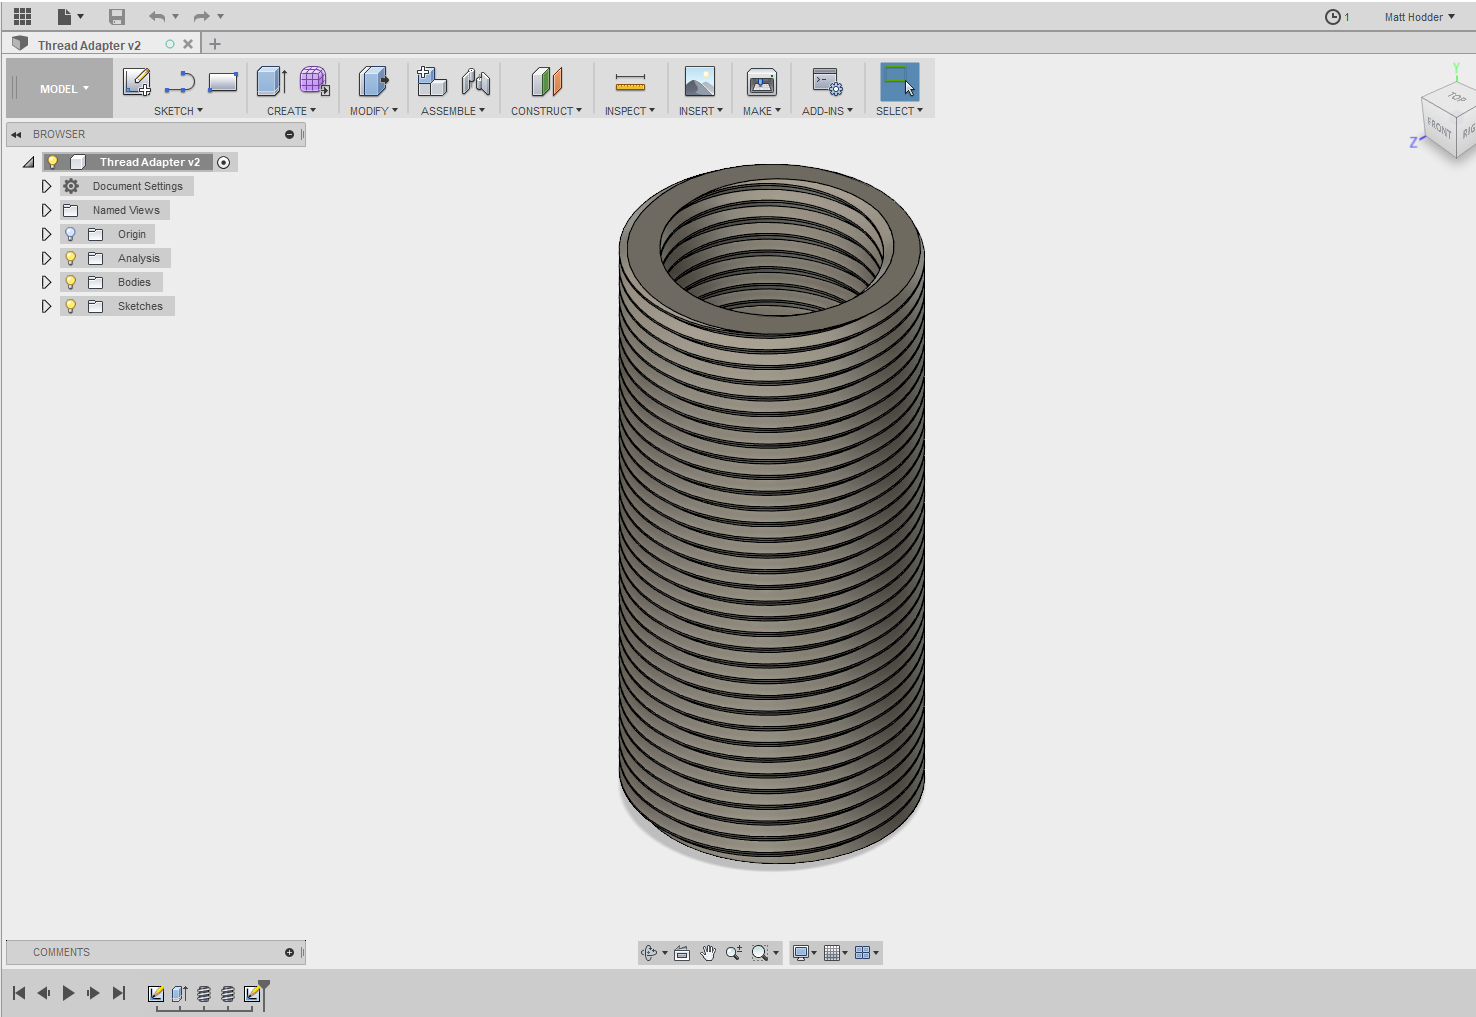Activate the Select tool icon
Screen dimensions: 1476x1017
coord(899,82)
